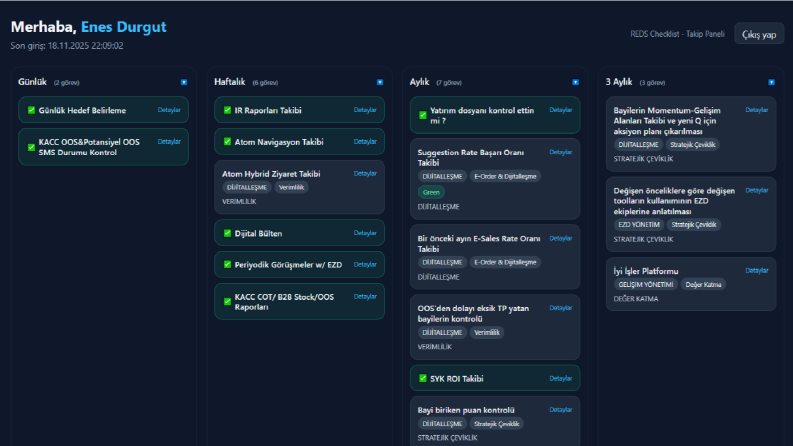Open Detaylar for SYK ROI Takibi

pos(560,378)
